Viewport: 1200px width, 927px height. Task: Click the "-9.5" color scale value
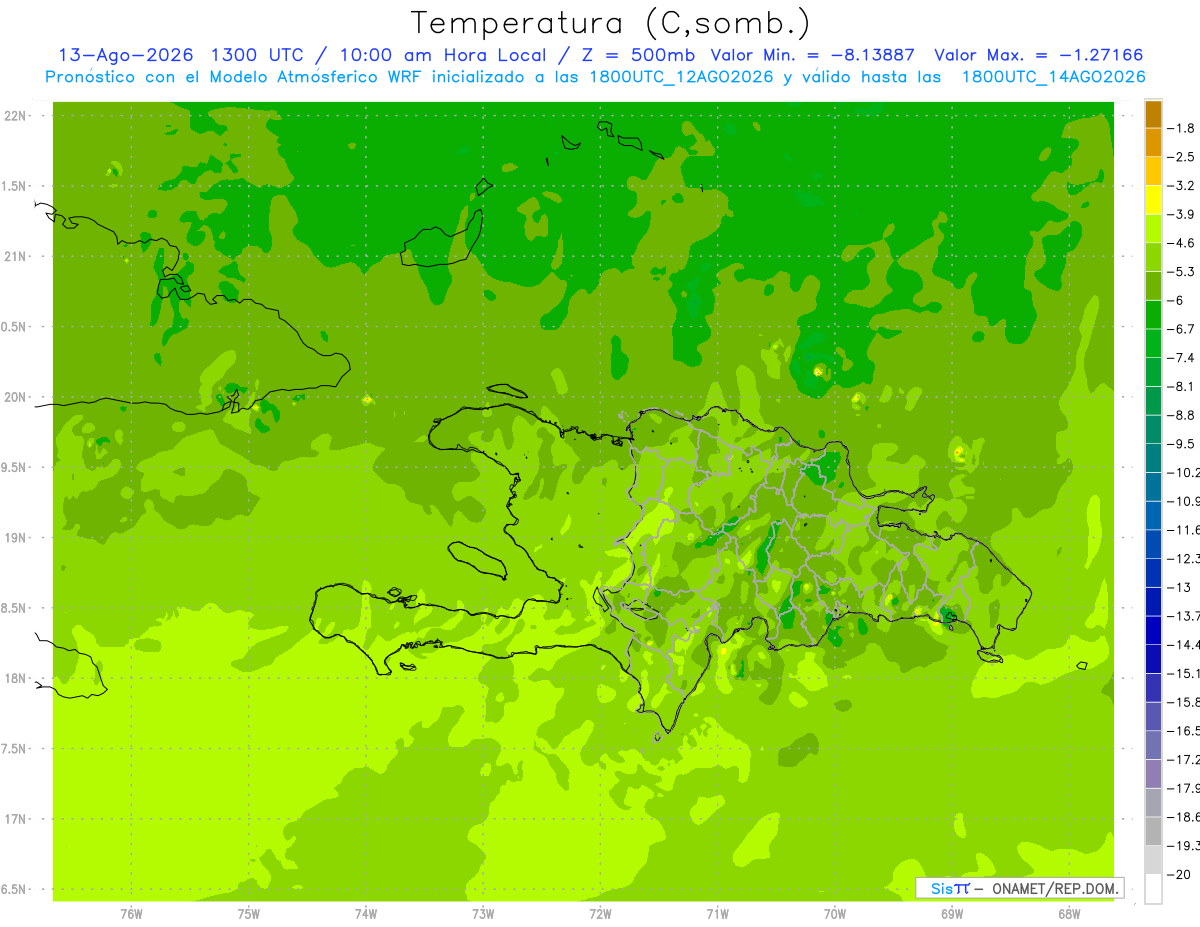[x=1181, y=444]
